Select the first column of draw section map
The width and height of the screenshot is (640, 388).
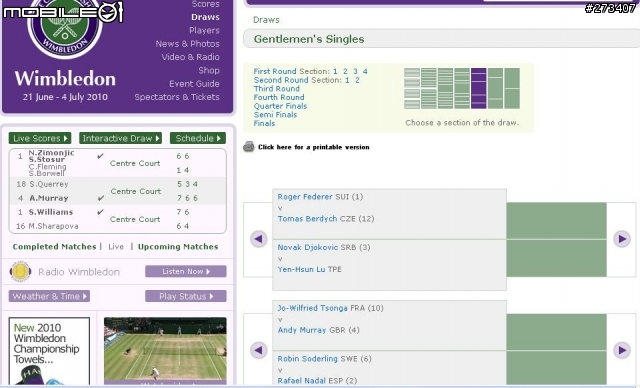[412, 89]
